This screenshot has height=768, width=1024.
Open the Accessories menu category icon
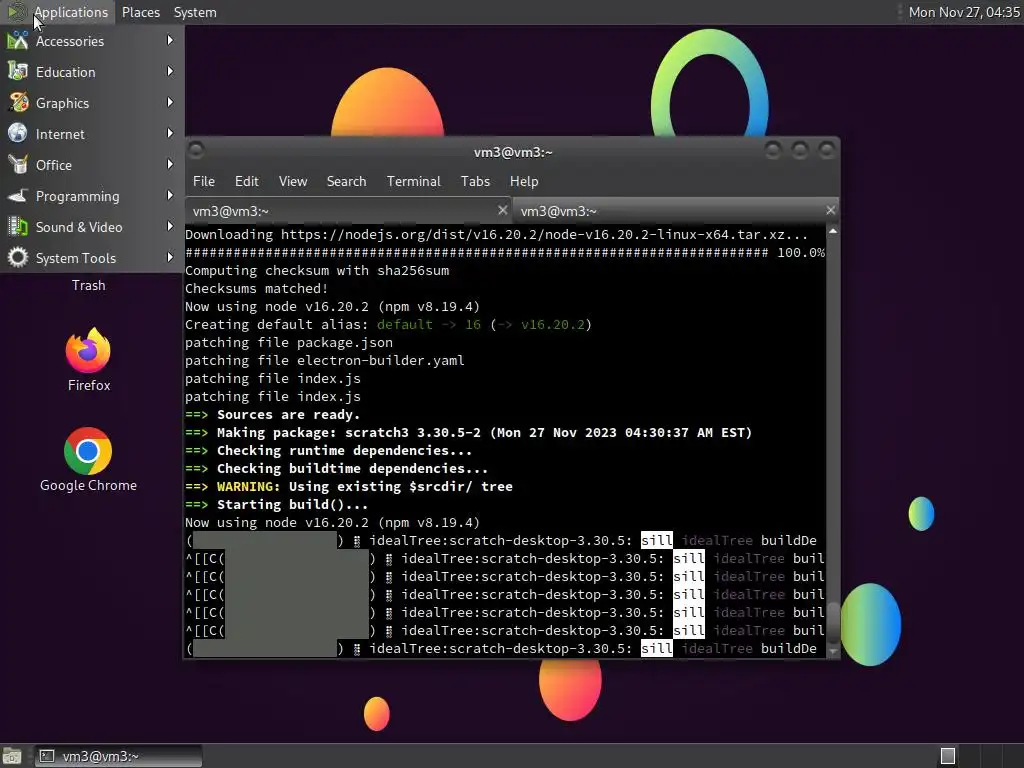click(x=18, y=41)
